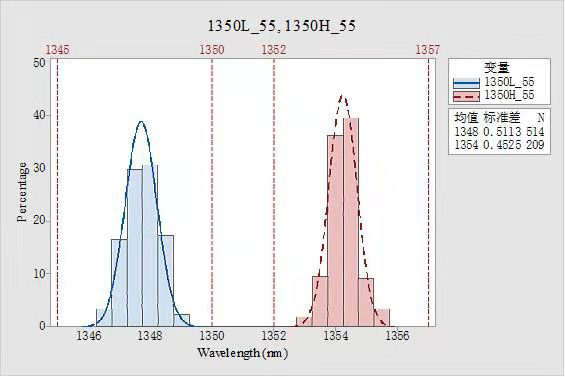Select the tallest blue histogram bar
Viewport: 565px width, 377px height.
[150, 246]
